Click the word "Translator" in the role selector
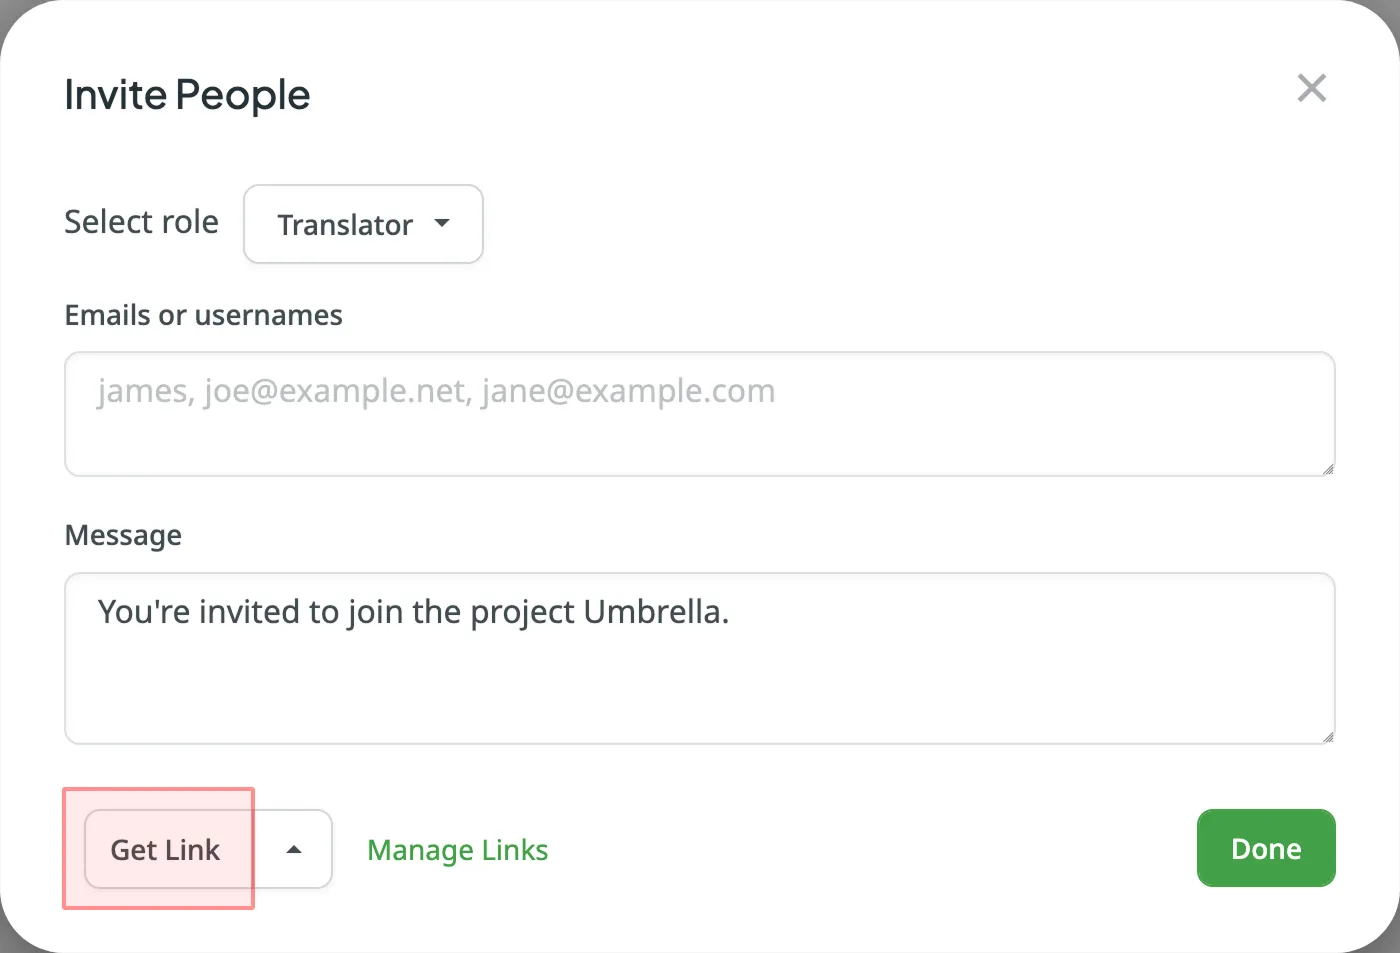 (x=345, y=225)
